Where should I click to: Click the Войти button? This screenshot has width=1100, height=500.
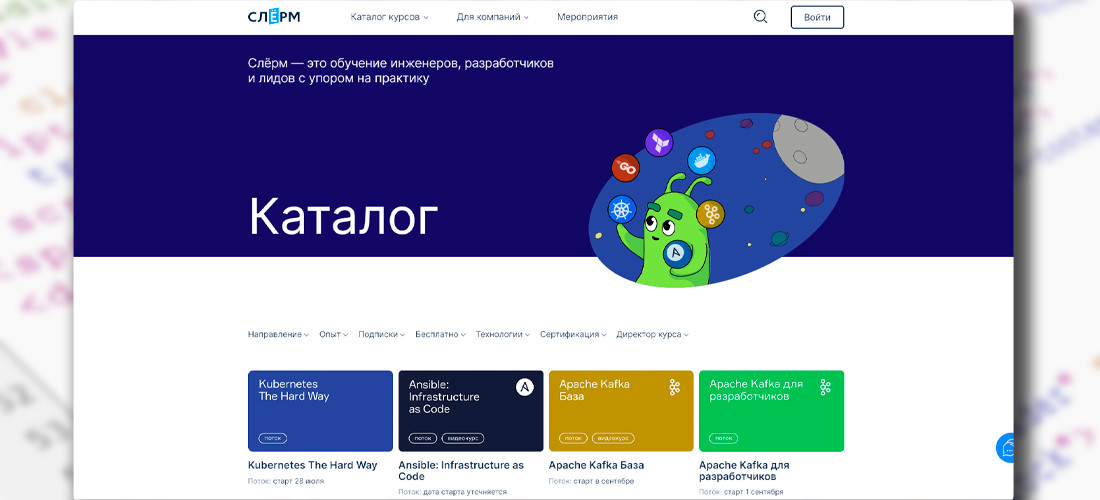817,17
